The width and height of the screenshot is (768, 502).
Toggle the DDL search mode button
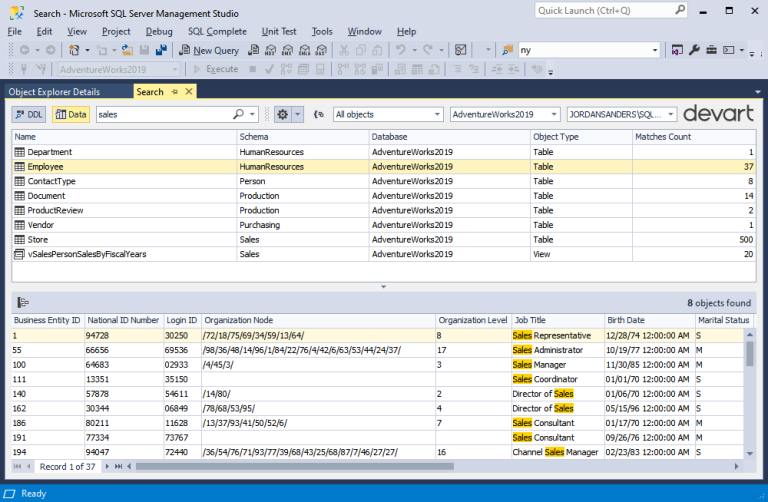coord(29,115)
